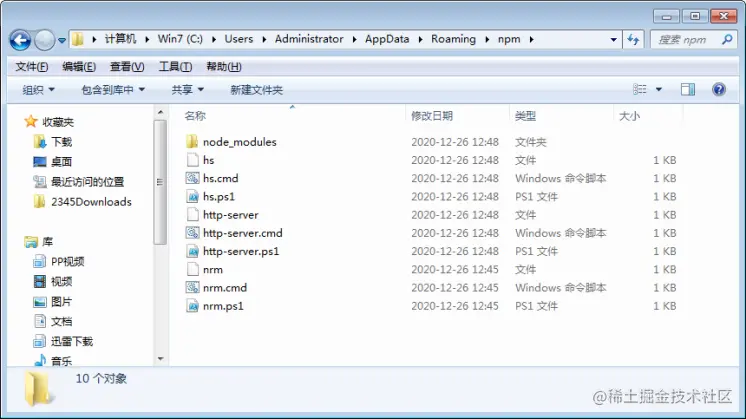Click the Forward navigation arrow button
The width and height of the screenshot is (746, 419).
coord(45,40)
